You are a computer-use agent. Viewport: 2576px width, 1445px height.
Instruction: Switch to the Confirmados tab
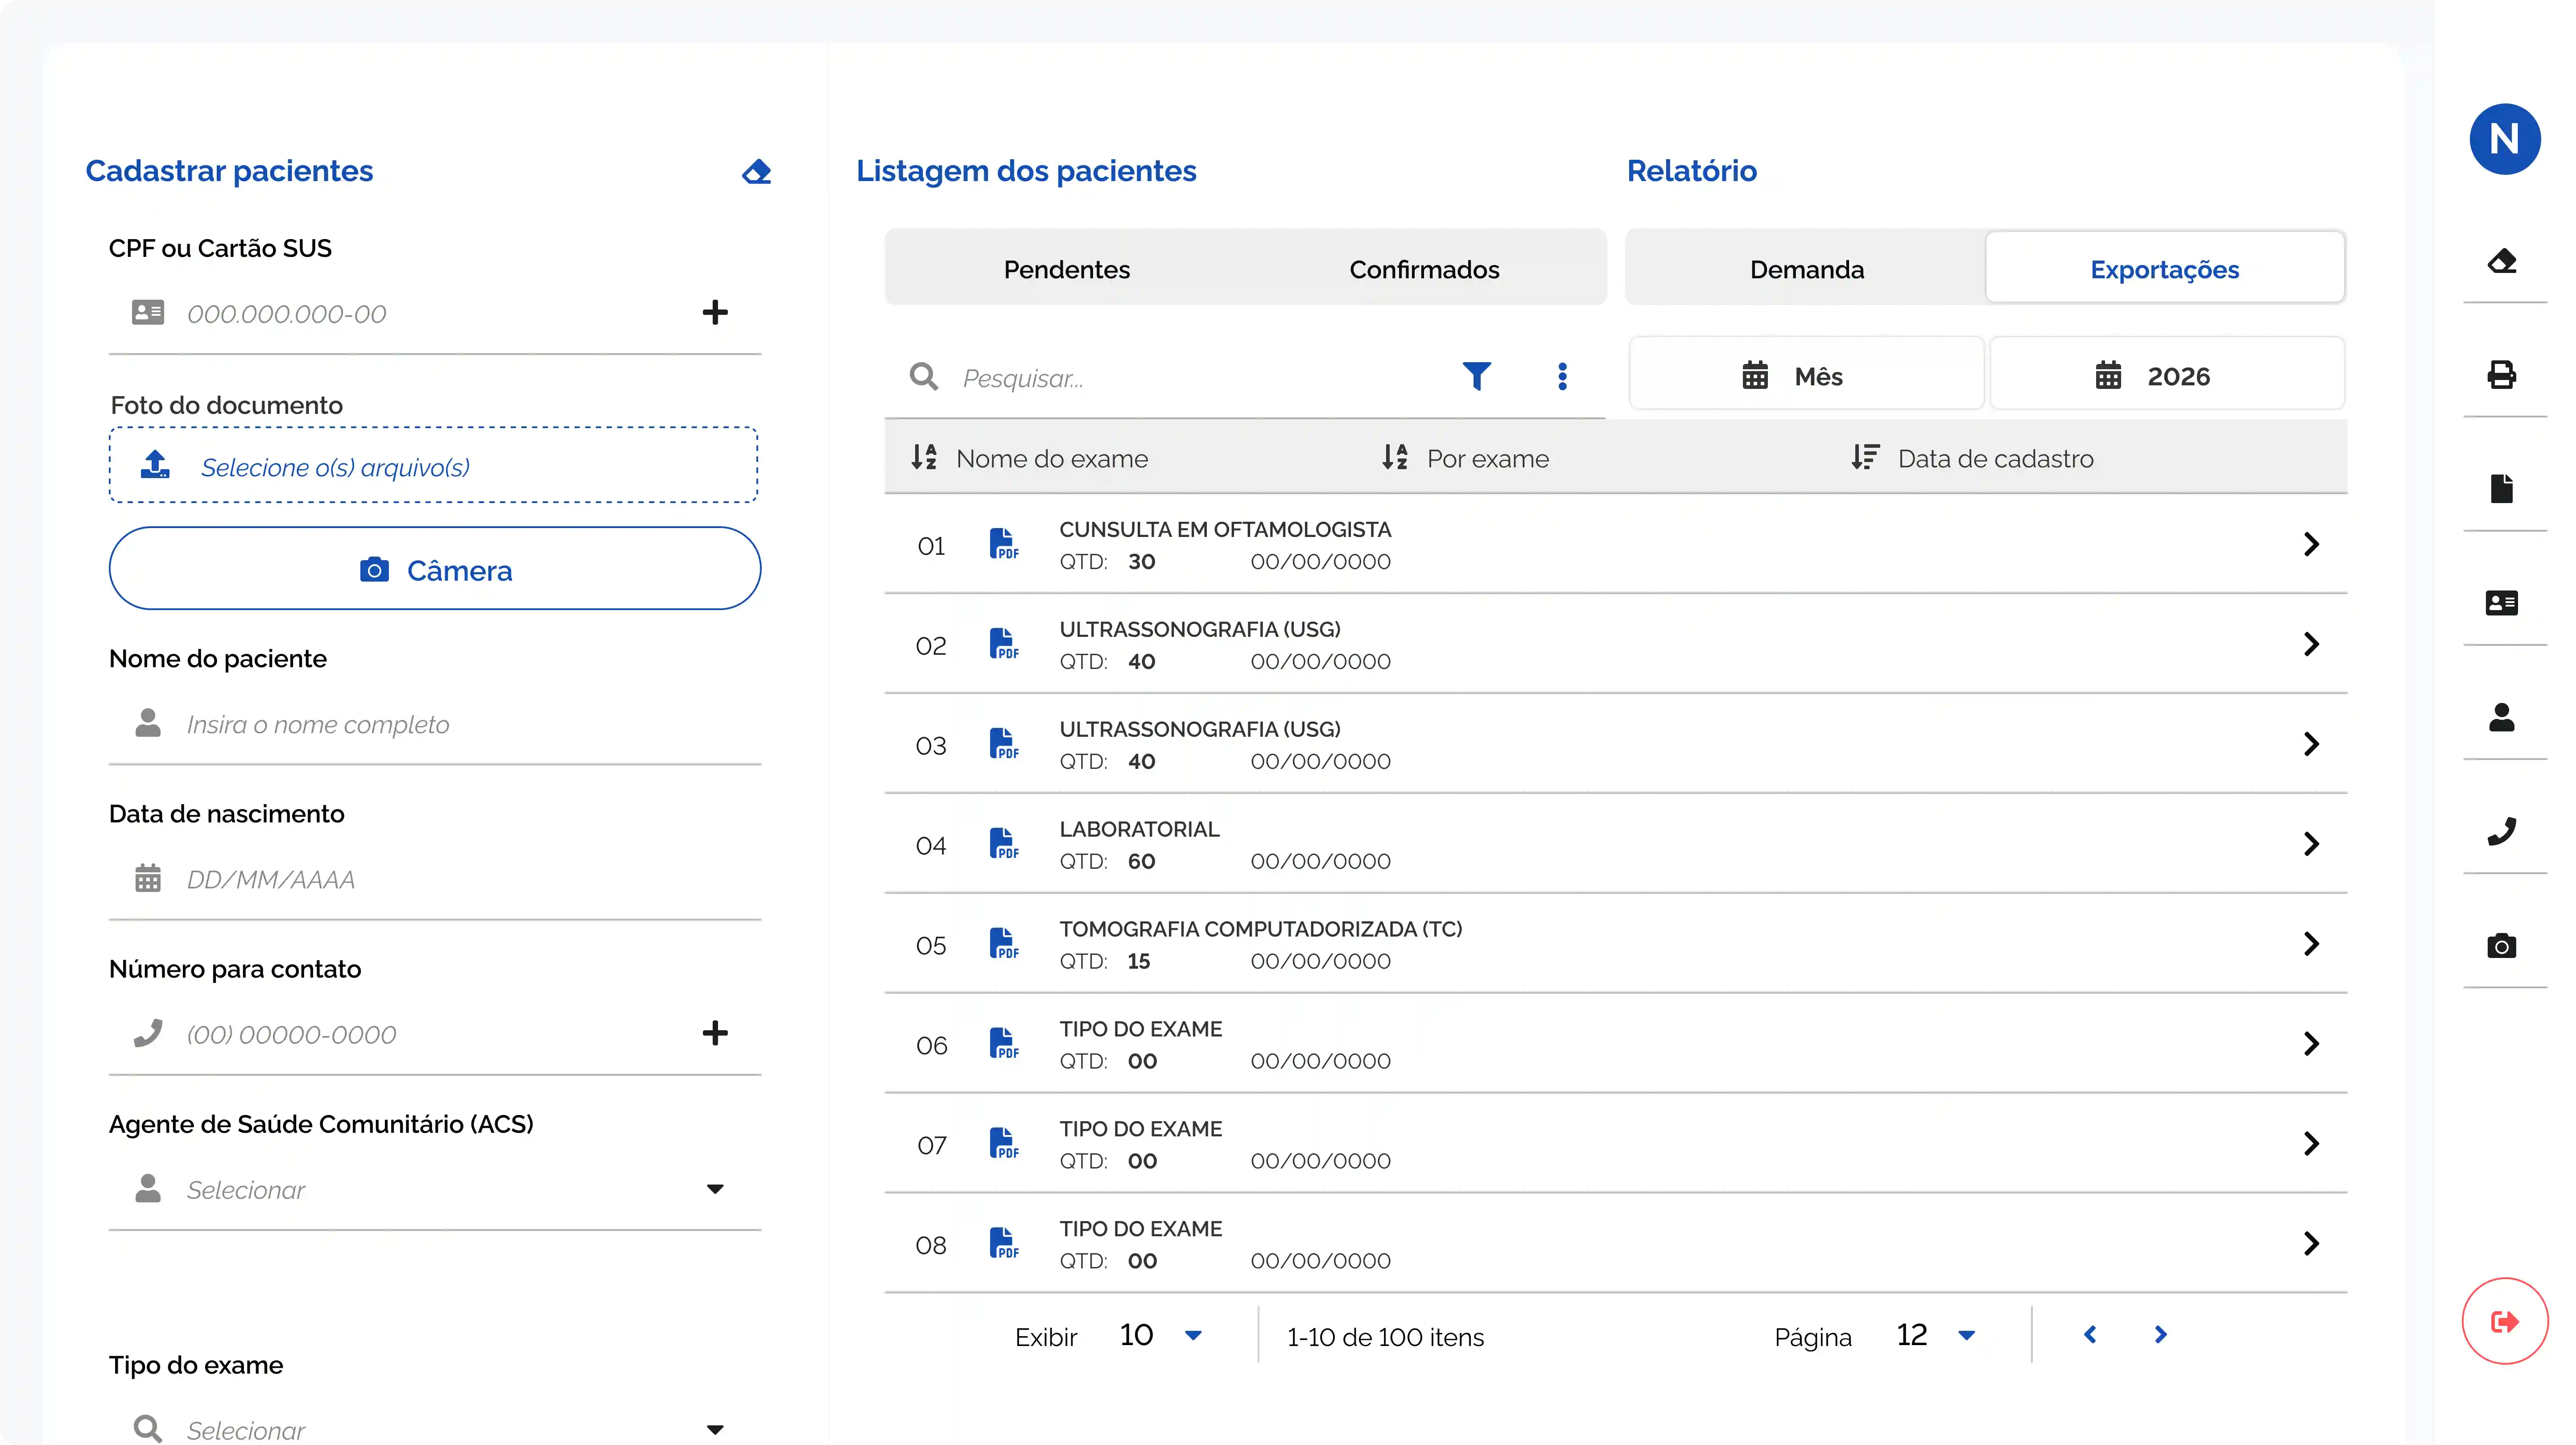point(1424,269)
